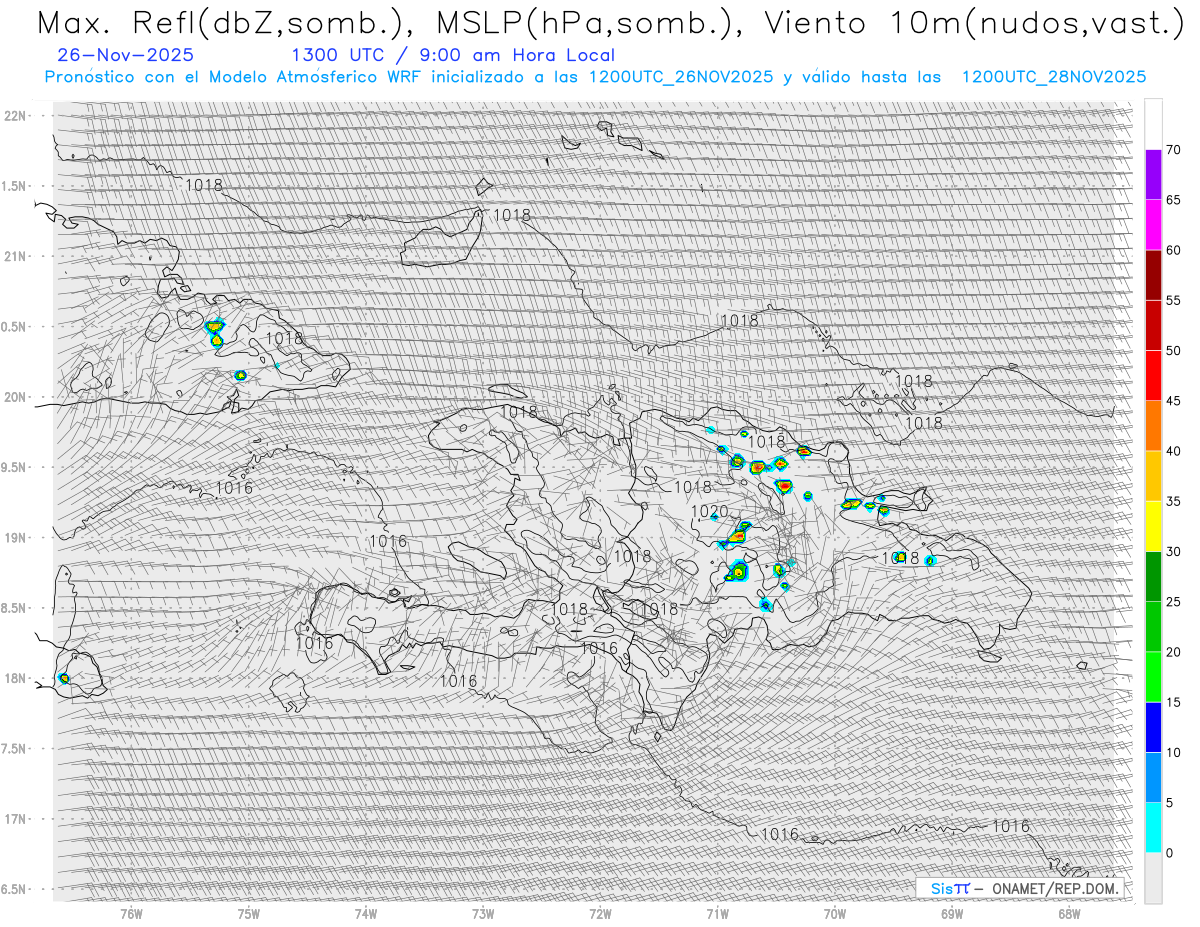Screen dimensions: 1200x927
Task: Pick the green 20–25 dBZ colorbar segment
Action: [x=1153, y=627]
